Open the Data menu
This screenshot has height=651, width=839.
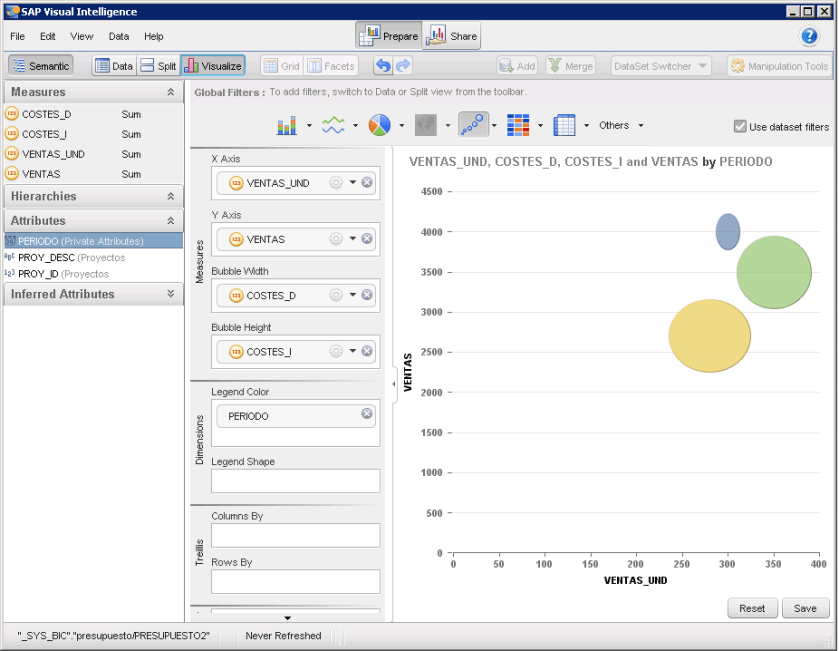[x=119, y=36]
